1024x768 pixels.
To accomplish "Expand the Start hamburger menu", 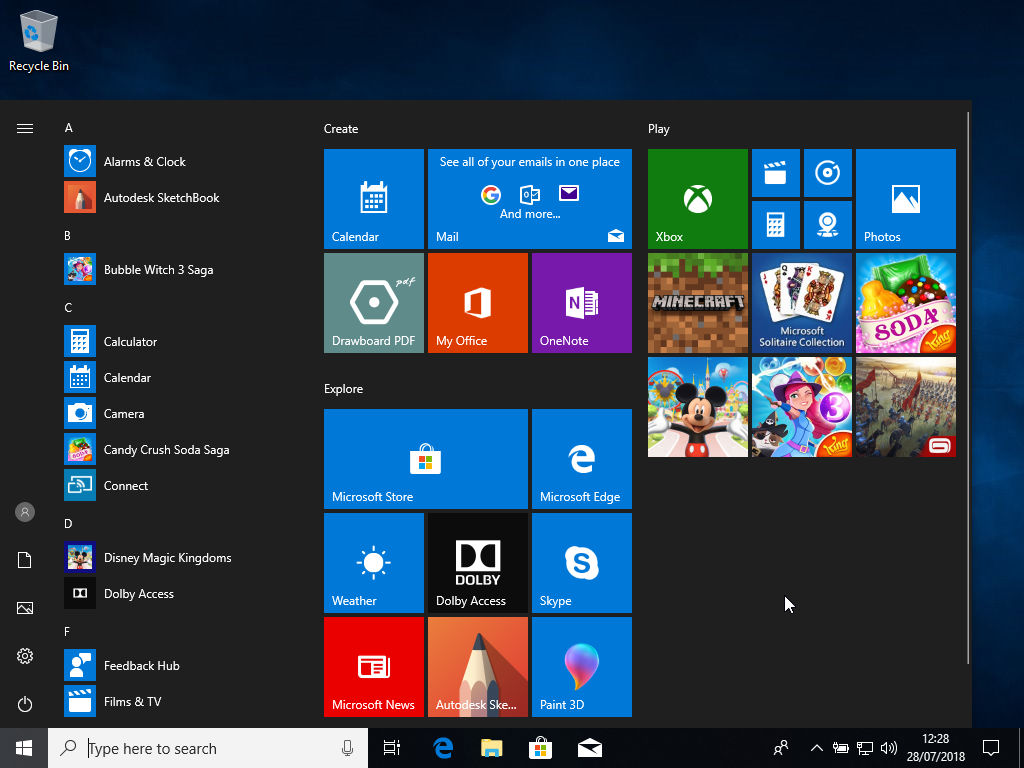I will tap(25, 128).
